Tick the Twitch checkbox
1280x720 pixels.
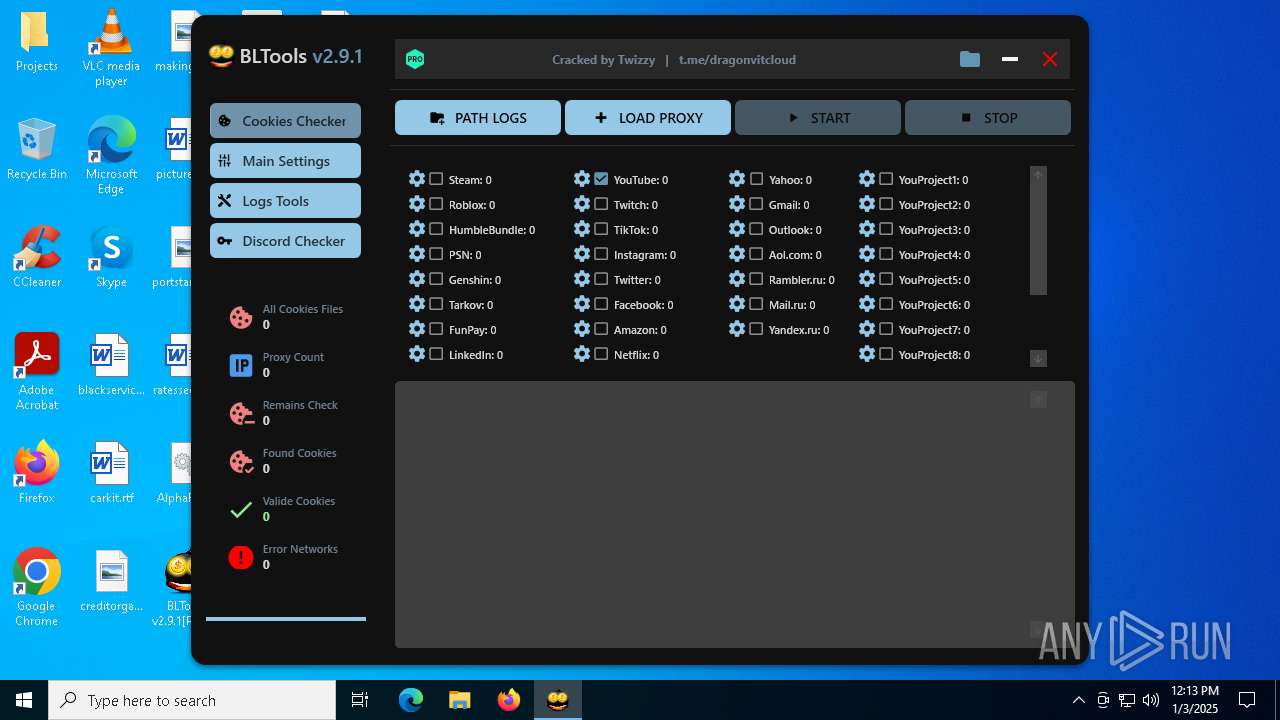click(601, 204)
